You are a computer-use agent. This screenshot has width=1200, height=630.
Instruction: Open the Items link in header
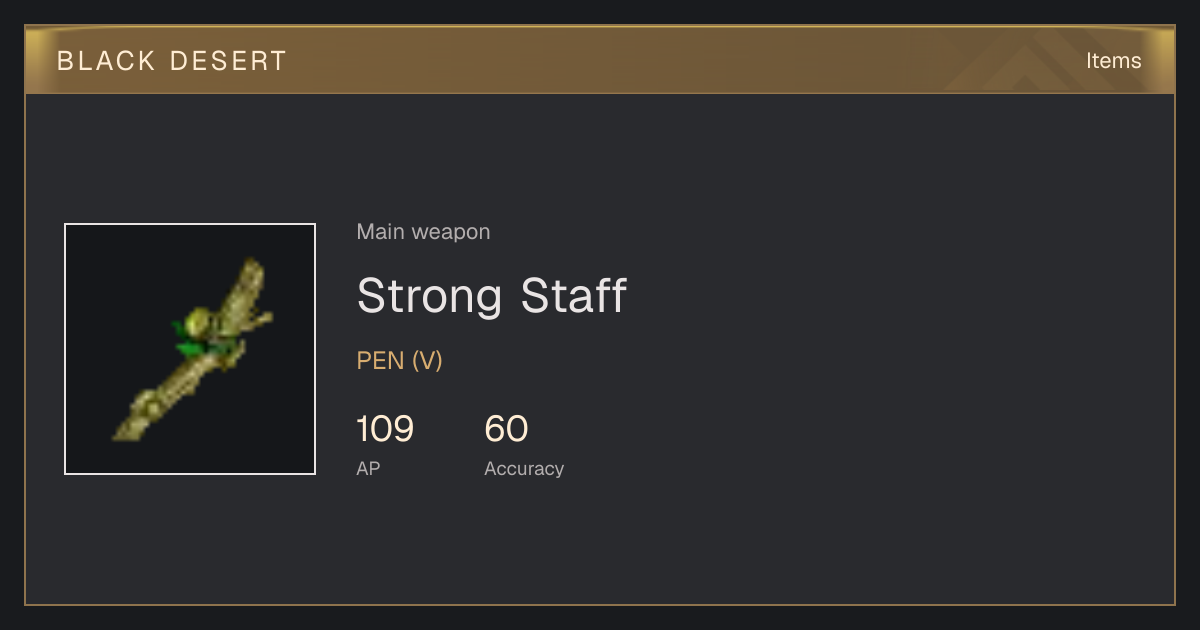click(x=1113, y=61)
